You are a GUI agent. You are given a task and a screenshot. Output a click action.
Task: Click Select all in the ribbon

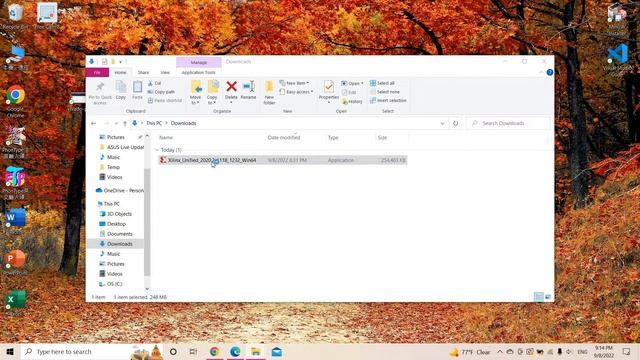(382, 83)
